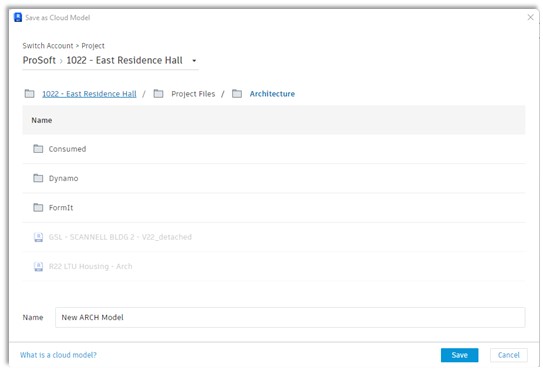Screen dimensions: 543x370
Task: Sort by the Name column header
Action: pyautogui.click(x=42, y=120)
